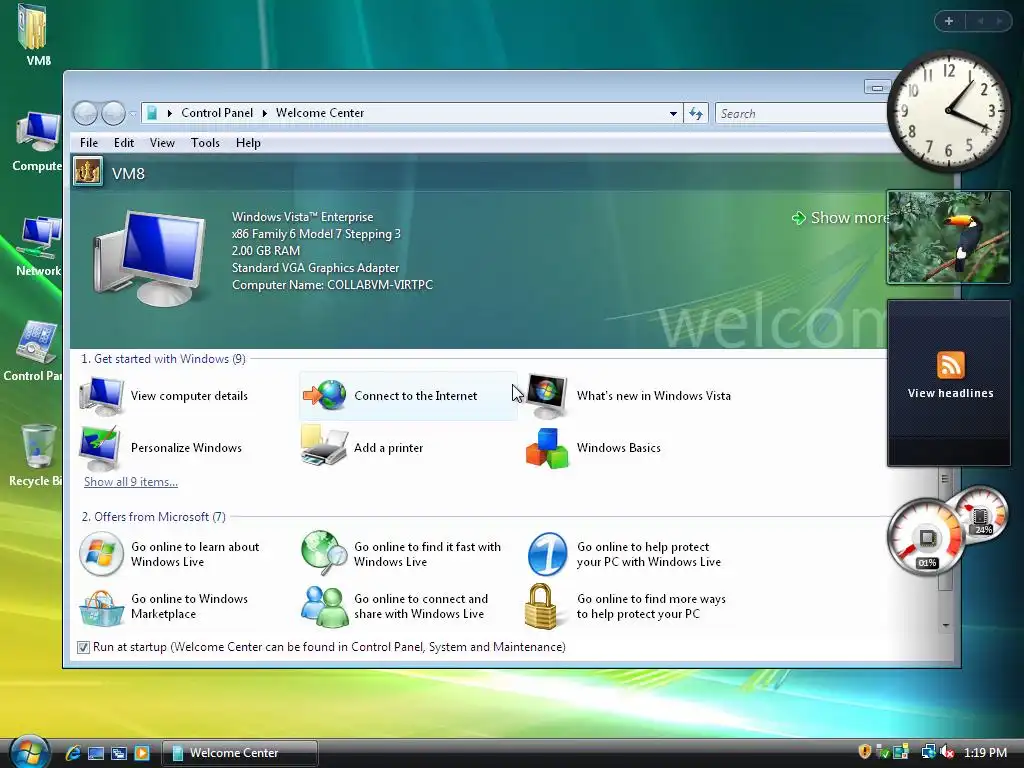Click the Welcome Center taskbar button
The width and height of the screenshot is (1024, 768).
pos(240,753)
